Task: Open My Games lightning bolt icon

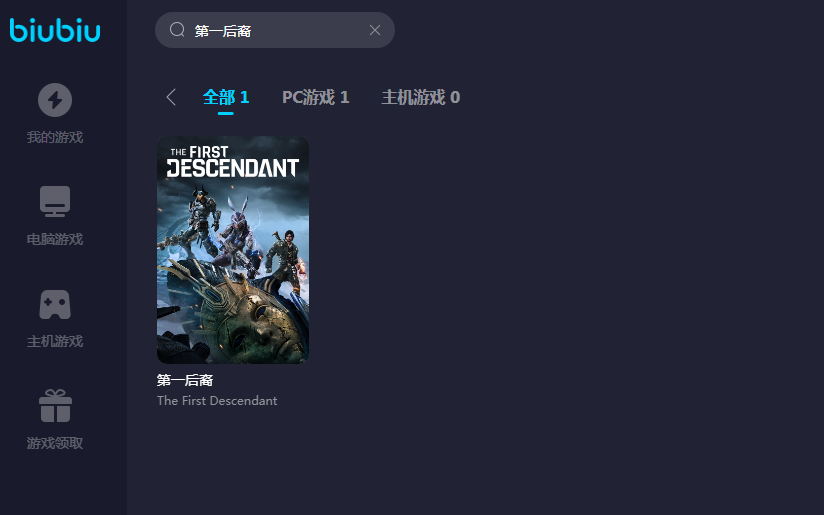Action: (x=55, y=100)
